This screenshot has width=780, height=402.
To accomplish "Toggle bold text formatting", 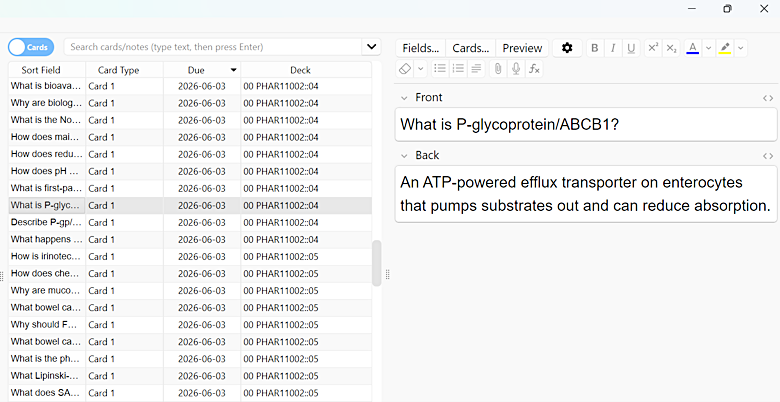I will (594, 48).
